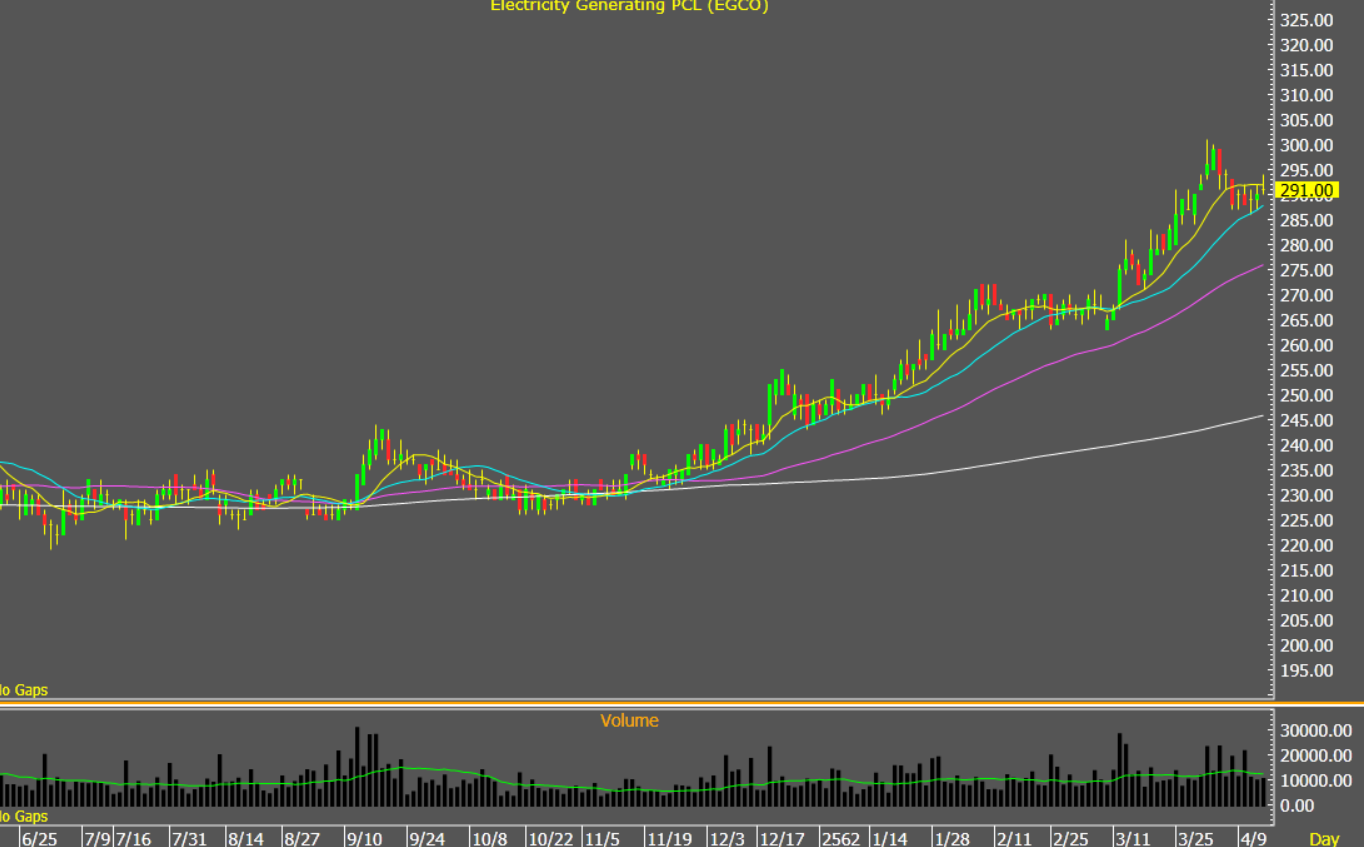
Task: Click the 7/16 date on the time axis
Action: (x=133, y=838)
